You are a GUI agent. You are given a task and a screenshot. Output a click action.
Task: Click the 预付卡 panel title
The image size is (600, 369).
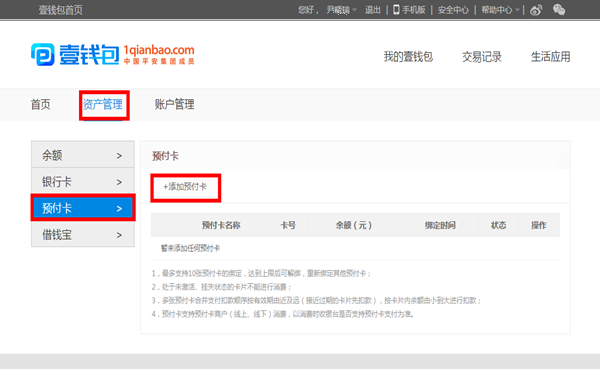tap(165, 156)
